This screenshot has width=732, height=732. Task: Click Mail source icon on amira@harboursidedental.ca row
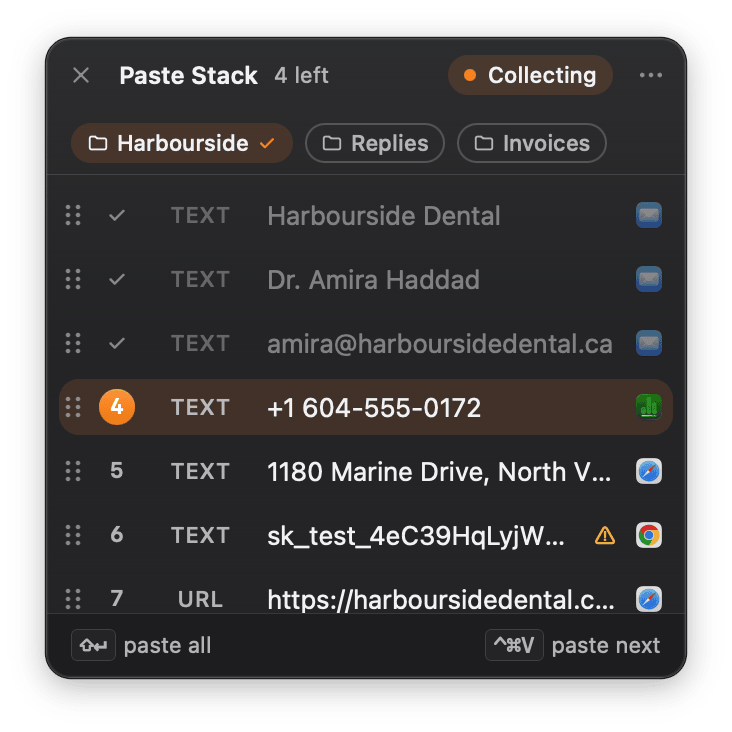point(649,343)
